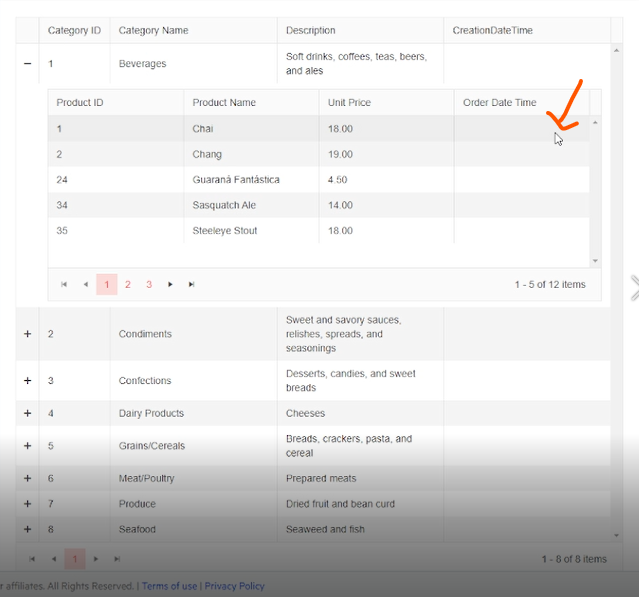The image size is (639, 597).
Task: Click last-page arrow in bottom categories pager
Action: pyautogui.click(x=117, y=559)
